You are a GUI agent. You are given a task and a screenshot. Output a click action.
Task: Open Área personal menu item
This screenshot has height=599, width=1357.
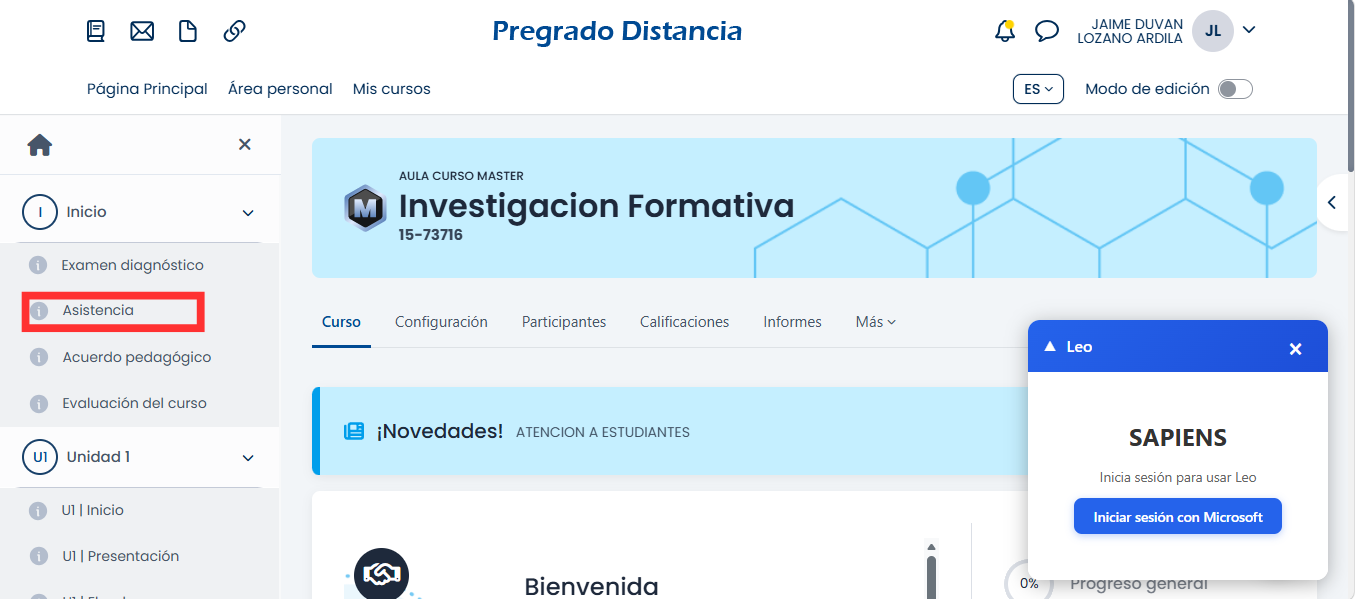(x=280, y=89)
